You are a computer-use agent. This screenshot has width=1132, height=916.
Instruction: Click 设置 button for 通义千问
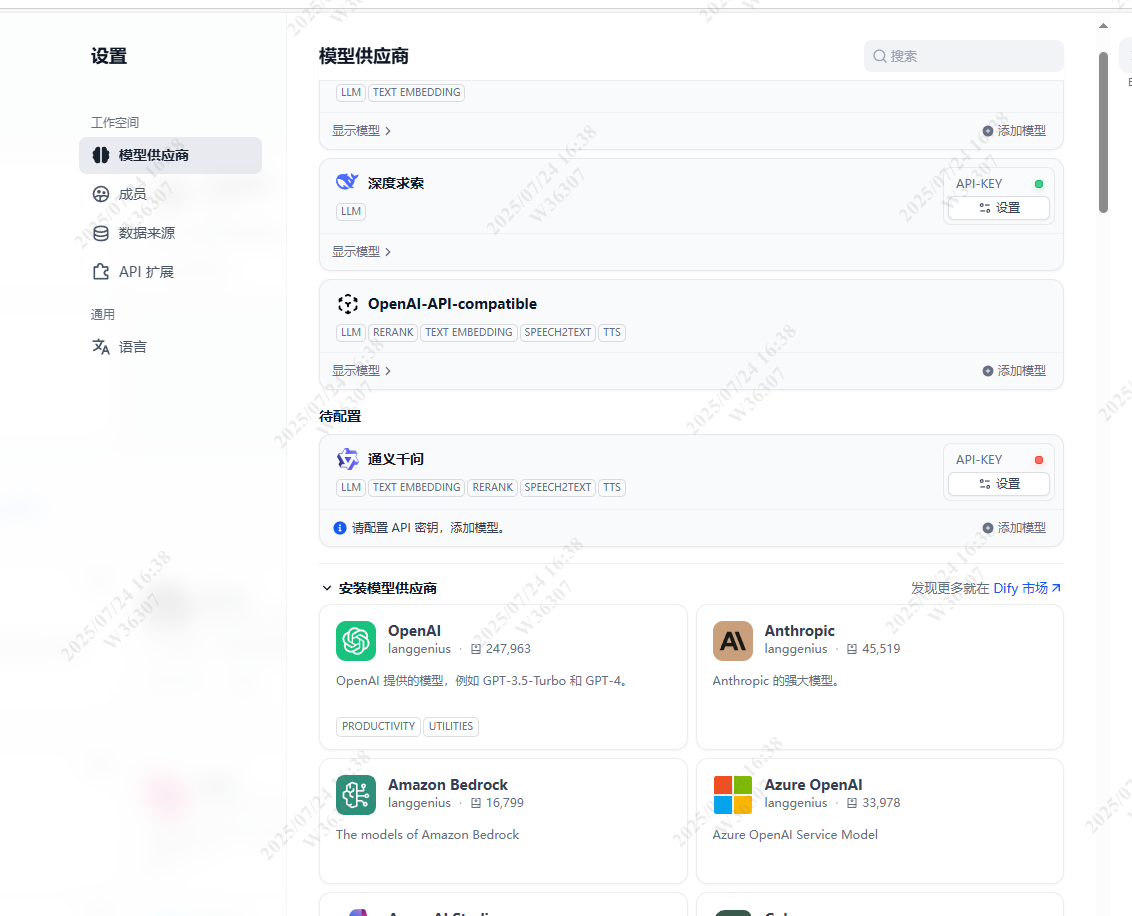[x=998, y=484]
